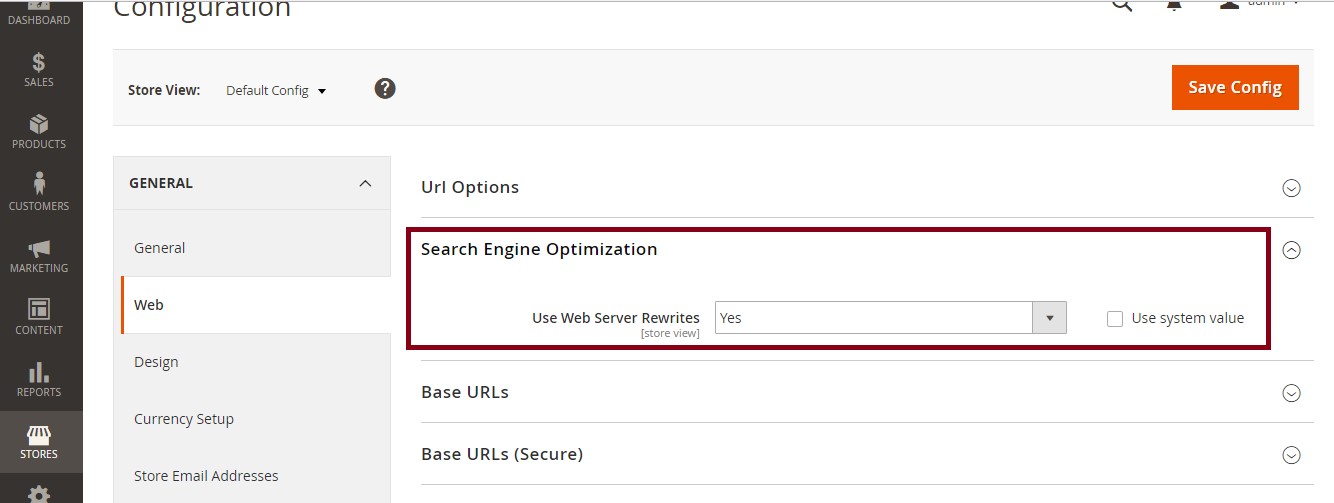Image resolution: width=1334 pixels, height=503 pixels.
Task: Click the Save Config button
Action: coord(1234,88)
